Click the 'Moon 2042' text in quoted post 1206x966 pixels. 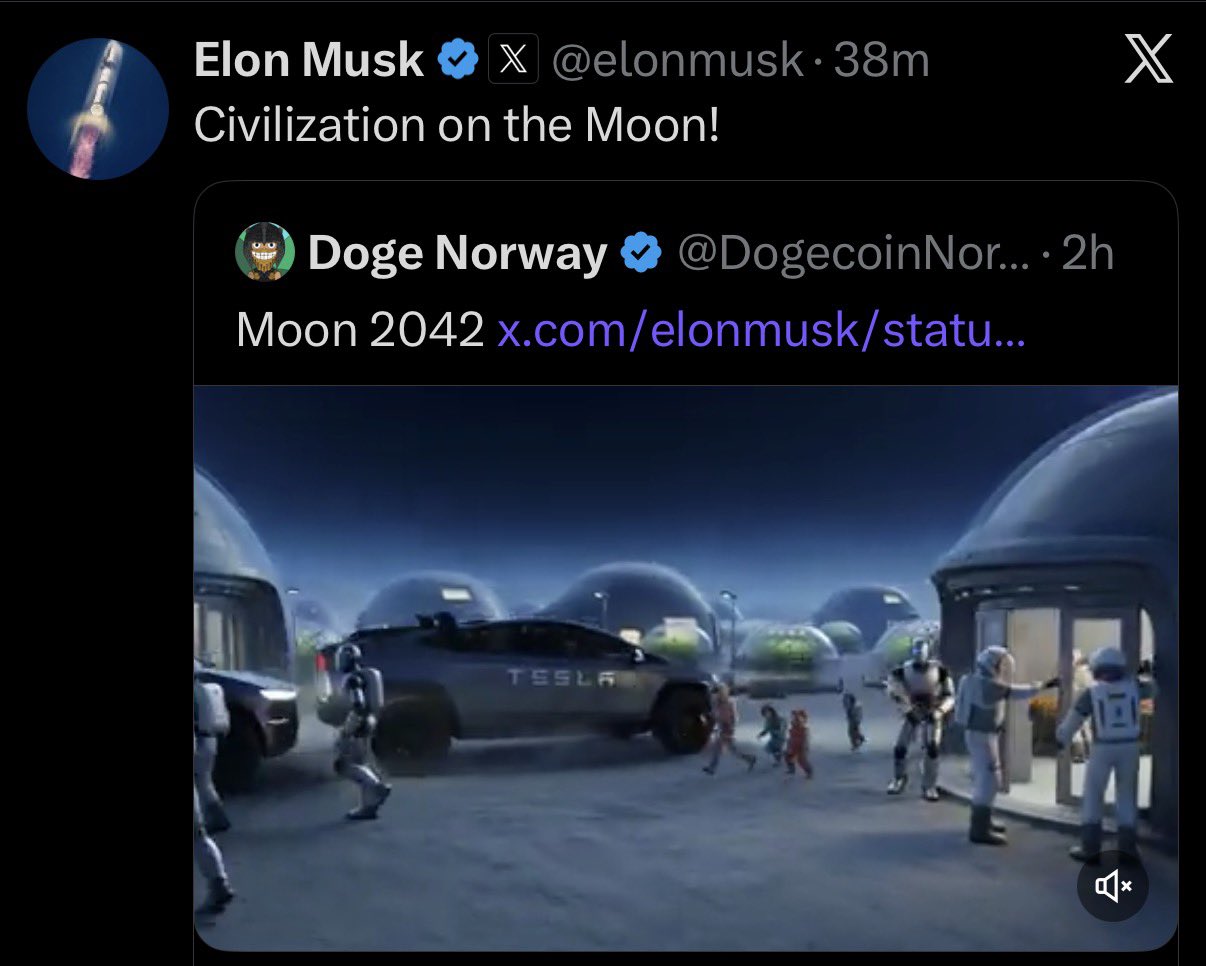[x=360, y=329]
